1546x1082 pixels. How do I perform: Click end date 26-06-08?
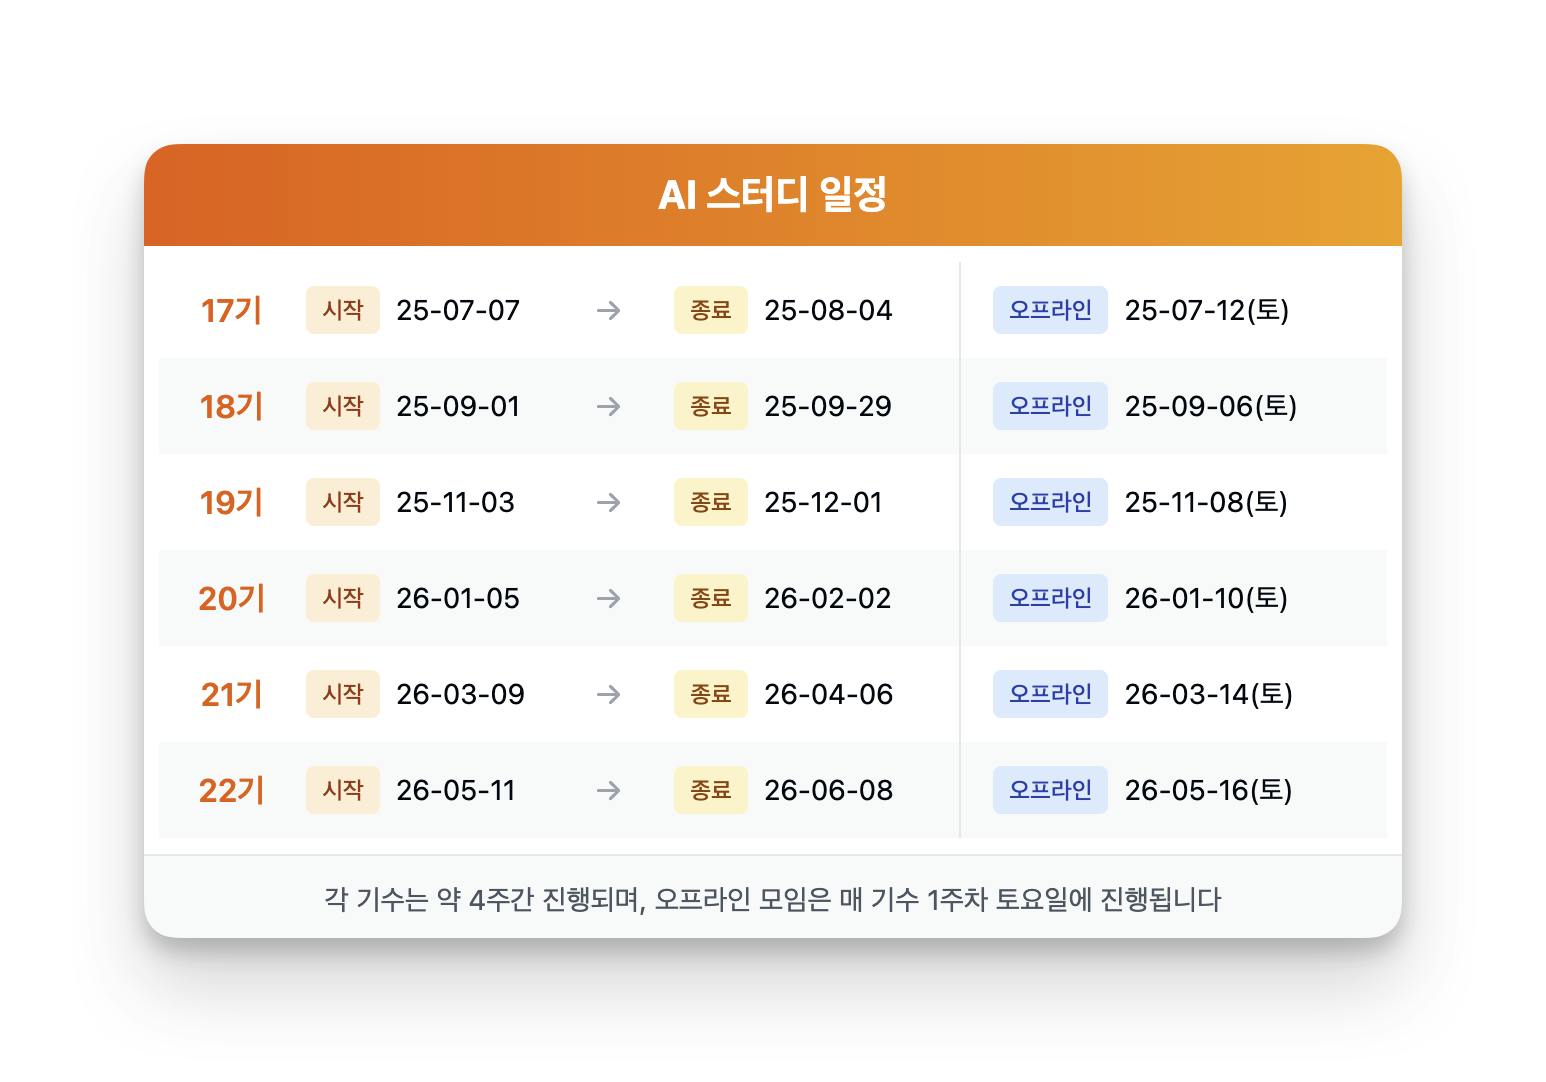[828, 790]
